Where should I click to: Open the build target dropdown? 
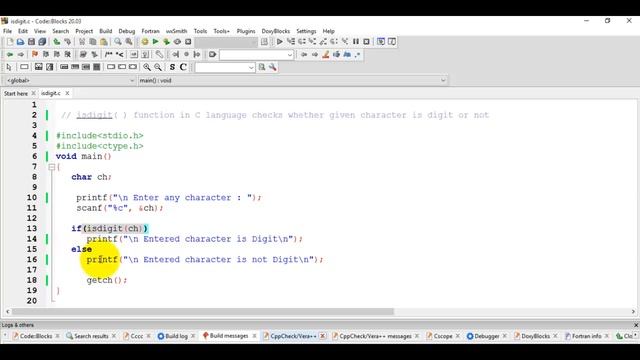pos(226,42)
